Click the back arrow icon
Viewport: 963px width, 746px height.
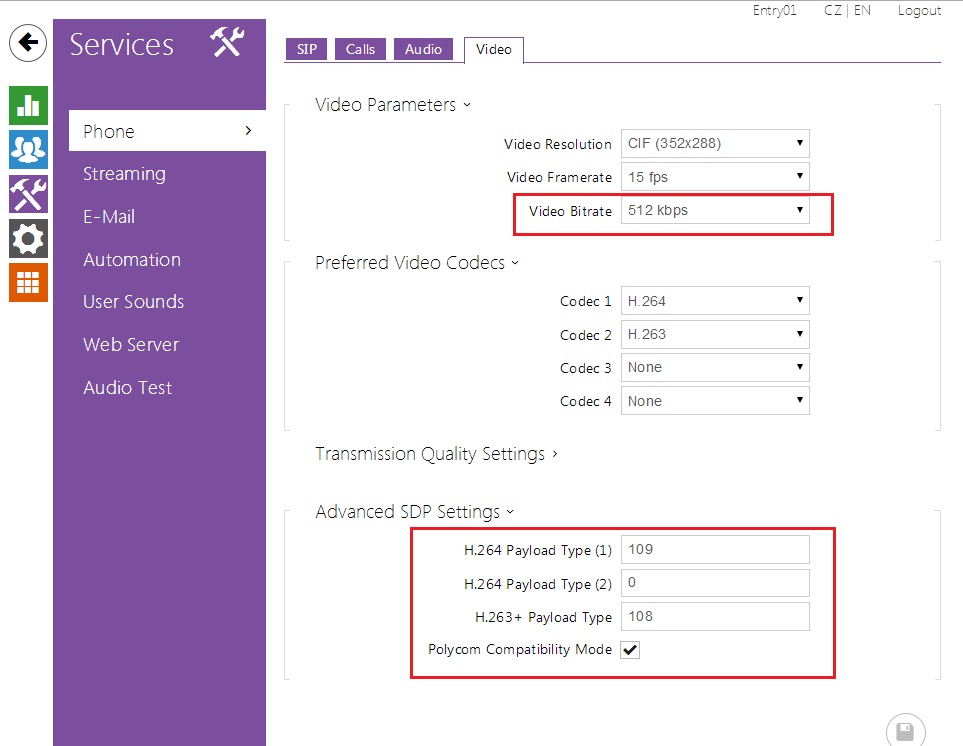(29, 43)
